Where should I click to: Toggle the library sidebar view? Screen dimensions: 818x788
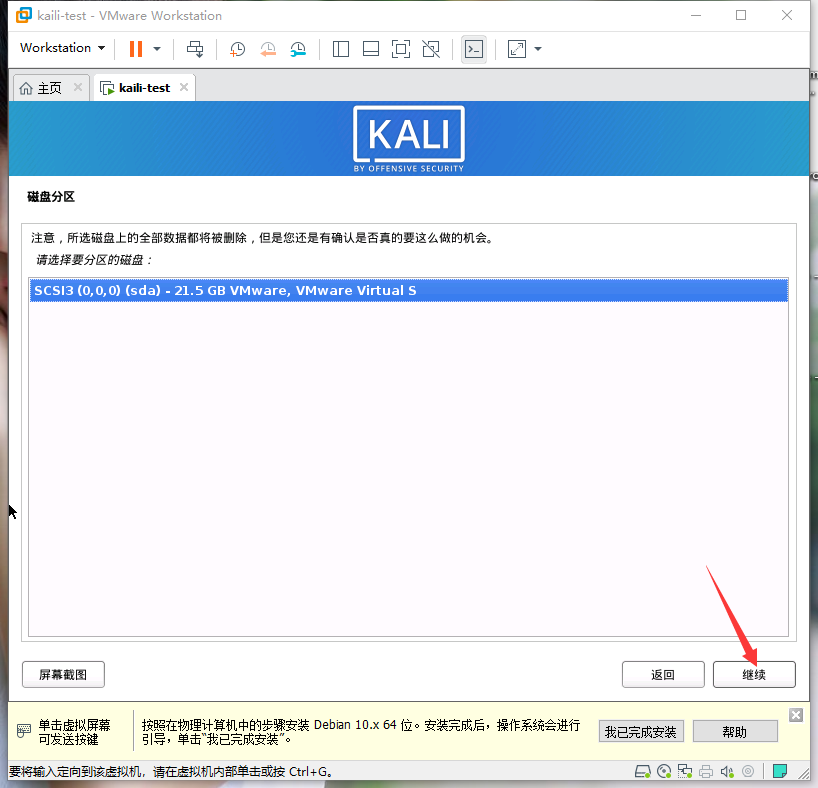(x=341, y=49)
